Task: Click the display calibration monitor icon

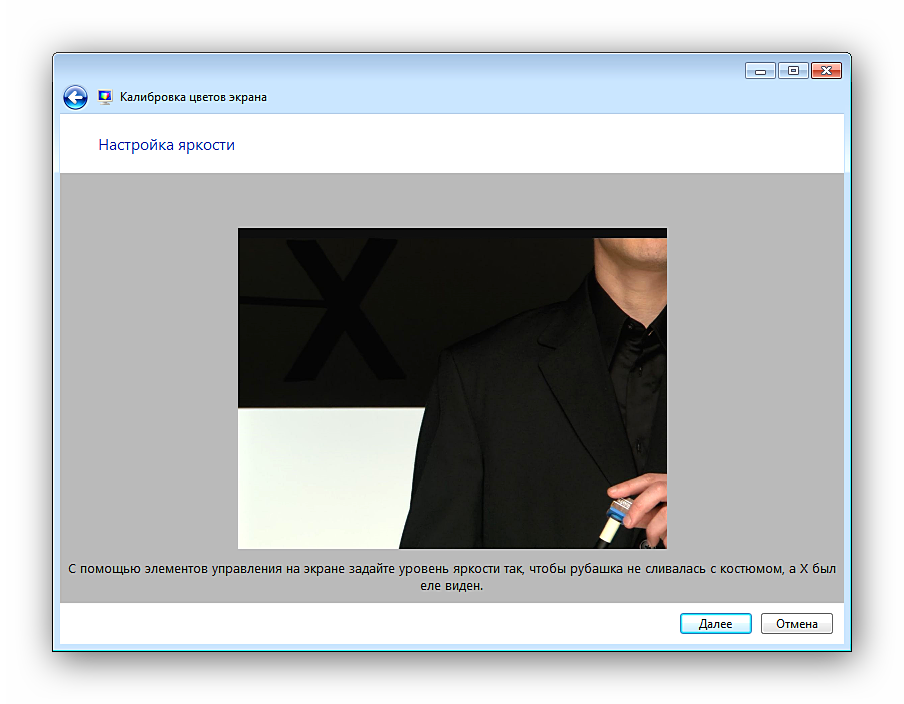Action: coord(105,97)
